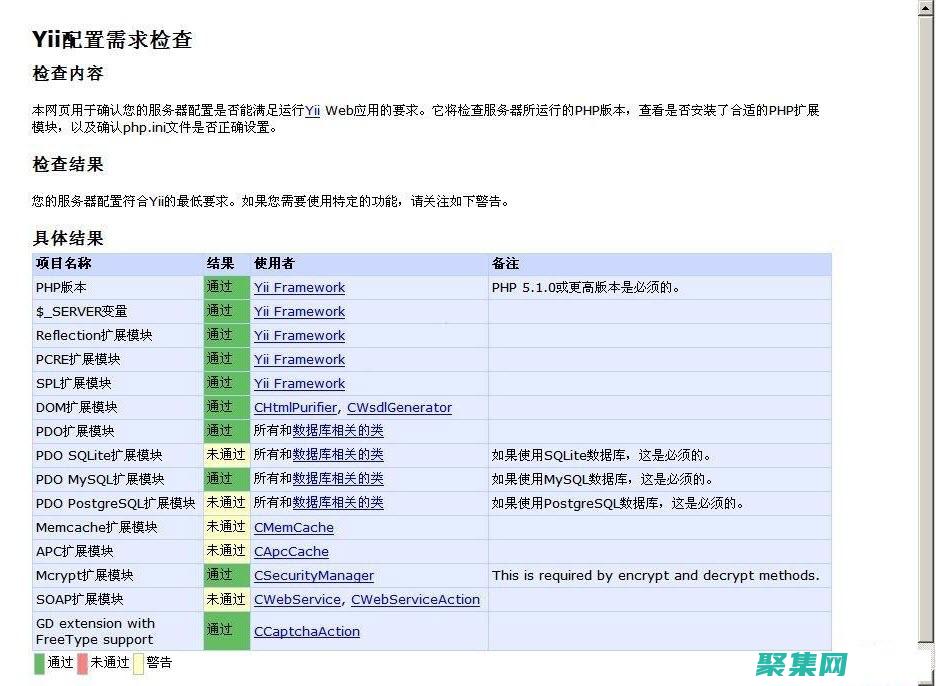Open the Yii Framework link for $_SERVER变量

[x=299, y=311]
